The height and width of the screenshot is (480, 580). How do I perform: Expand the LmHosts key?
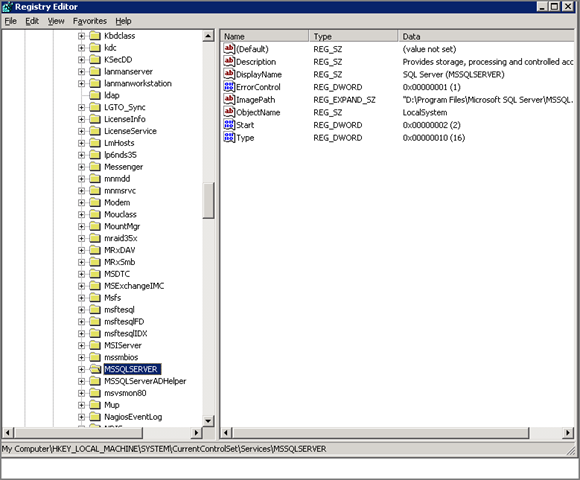pos(81,143)
